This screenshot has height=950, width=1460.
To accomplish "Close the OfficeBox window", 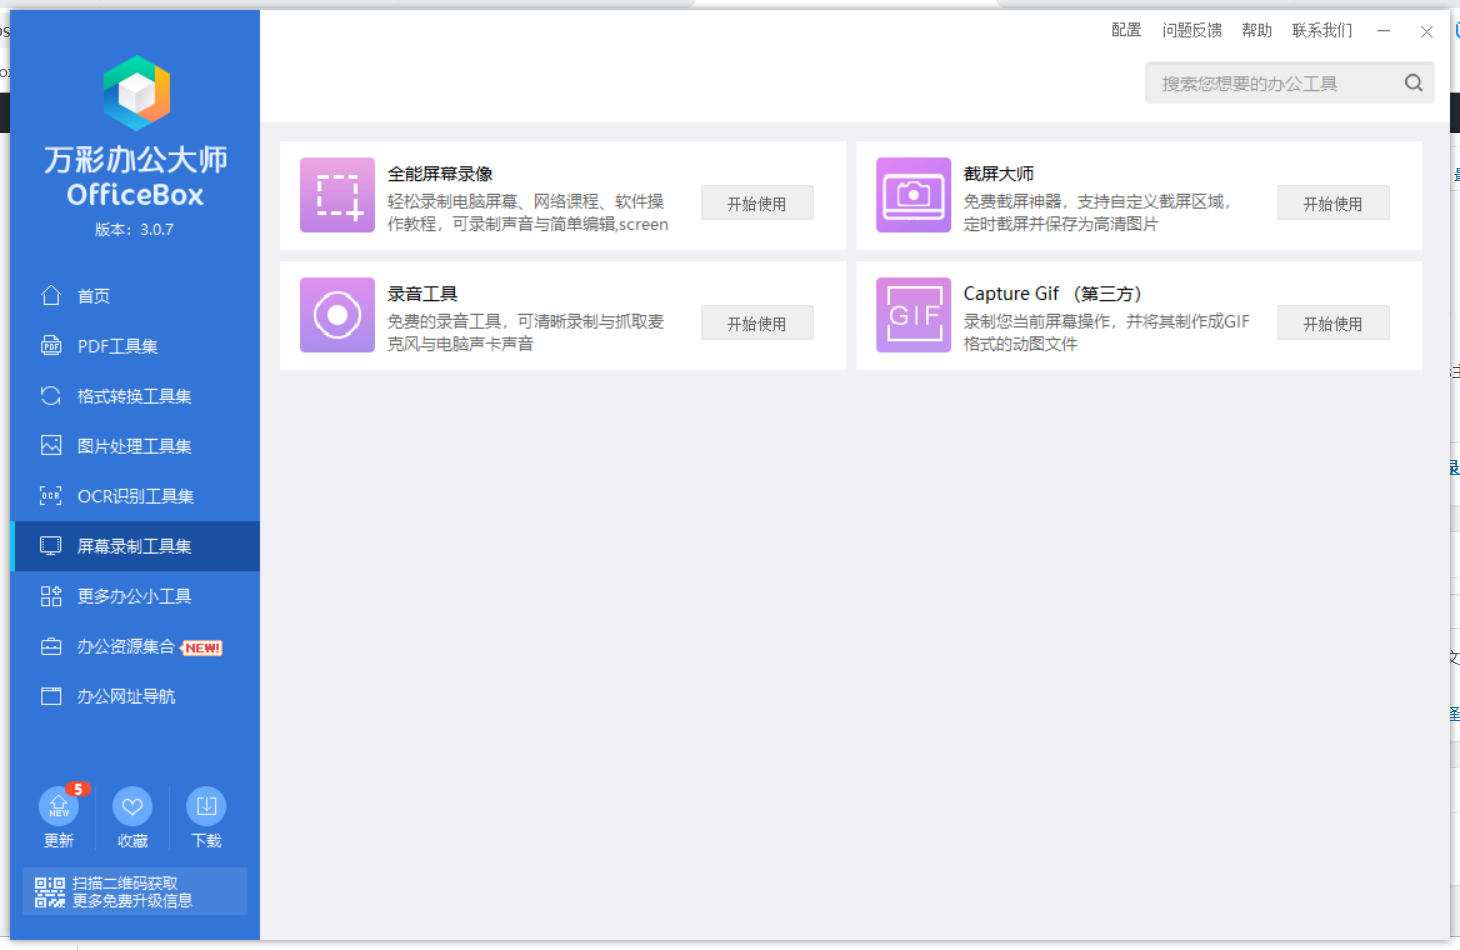I will (x=1427, y=32).
